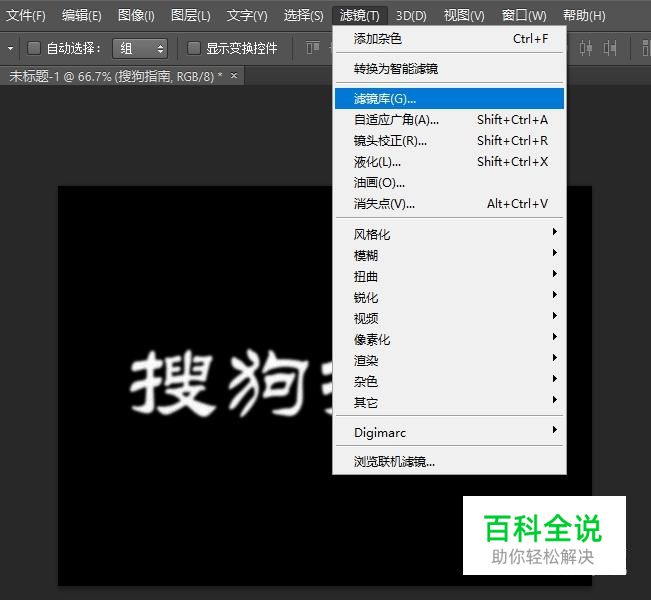This screenshot has width=651, height=600.
Task: Open the 文件(F) menu
Action: 26,16
